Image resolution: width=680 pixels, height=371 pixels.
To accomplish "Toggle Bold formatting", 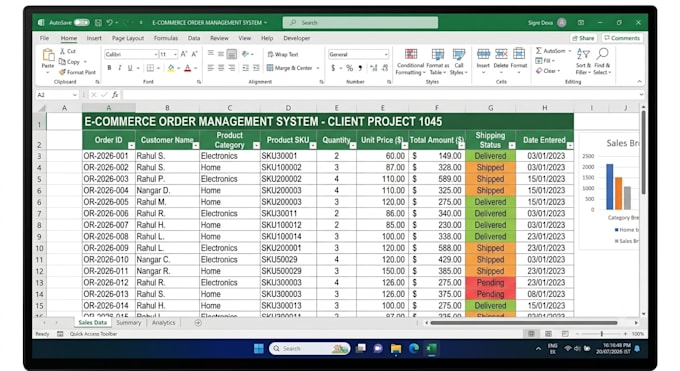I will (109, 68).
